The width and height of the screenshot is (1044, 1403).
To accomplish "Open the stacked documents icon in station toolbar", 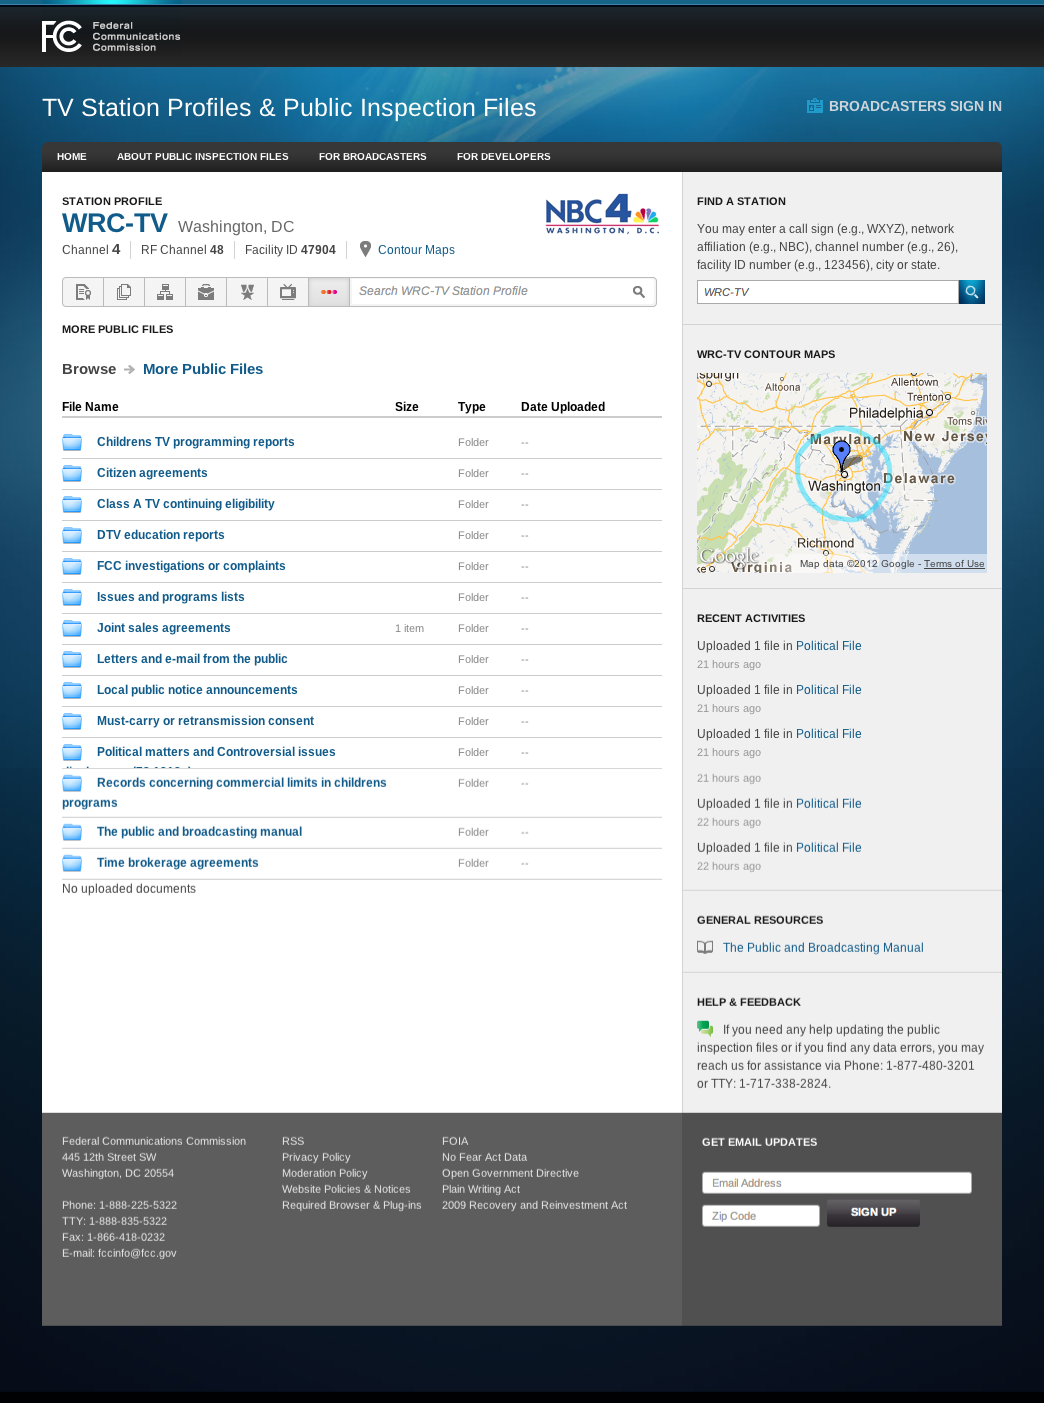I will pyautogui.click(x=124, y=292).
